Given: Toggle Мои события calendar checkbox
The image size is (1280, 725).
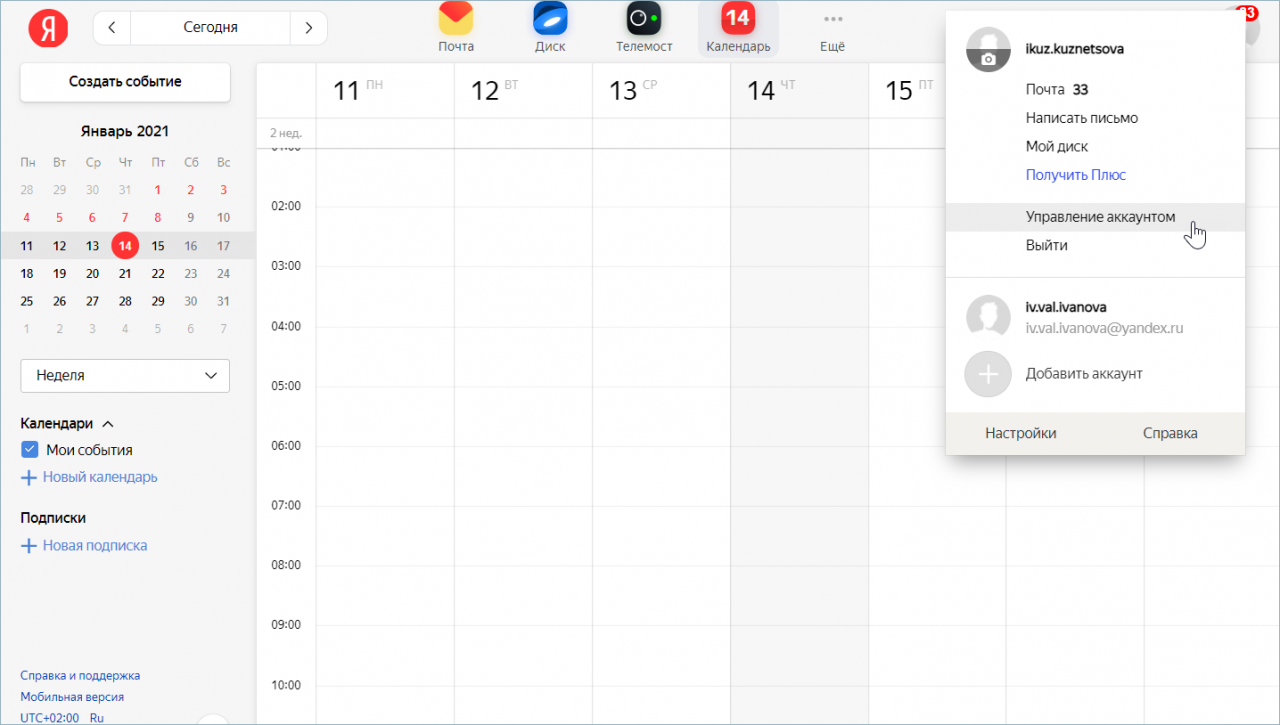Looking at the screenshot, I should coord(30,450).
